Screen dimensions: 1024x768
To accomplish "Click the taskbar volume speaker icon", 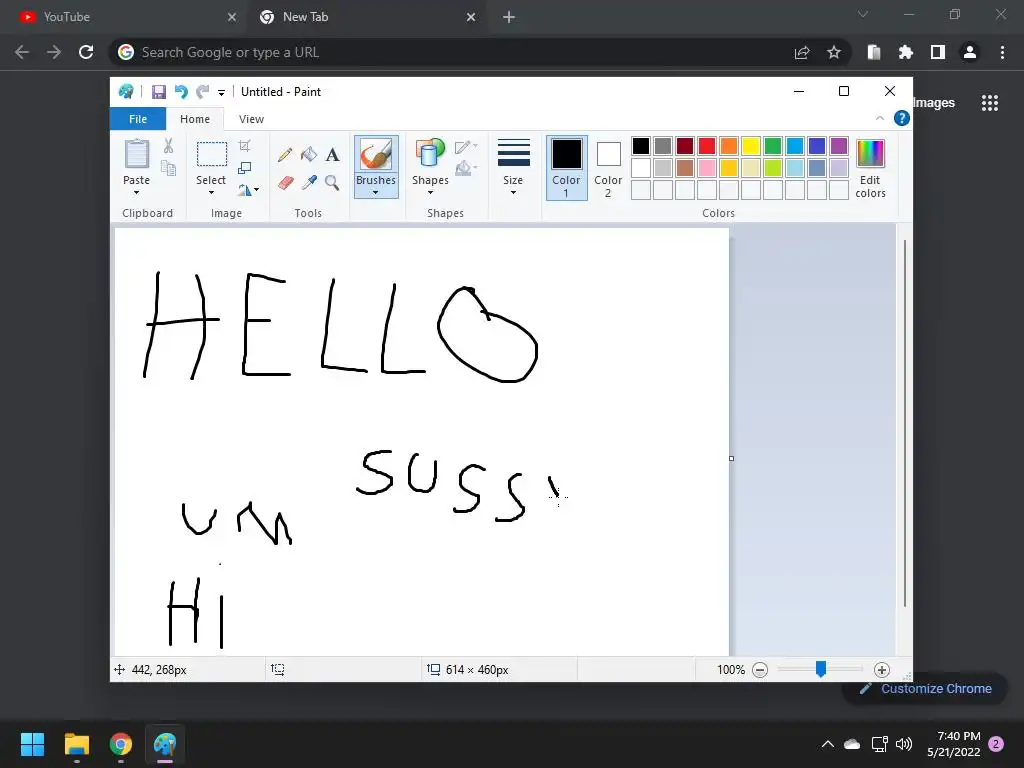I will coord(904,744).
